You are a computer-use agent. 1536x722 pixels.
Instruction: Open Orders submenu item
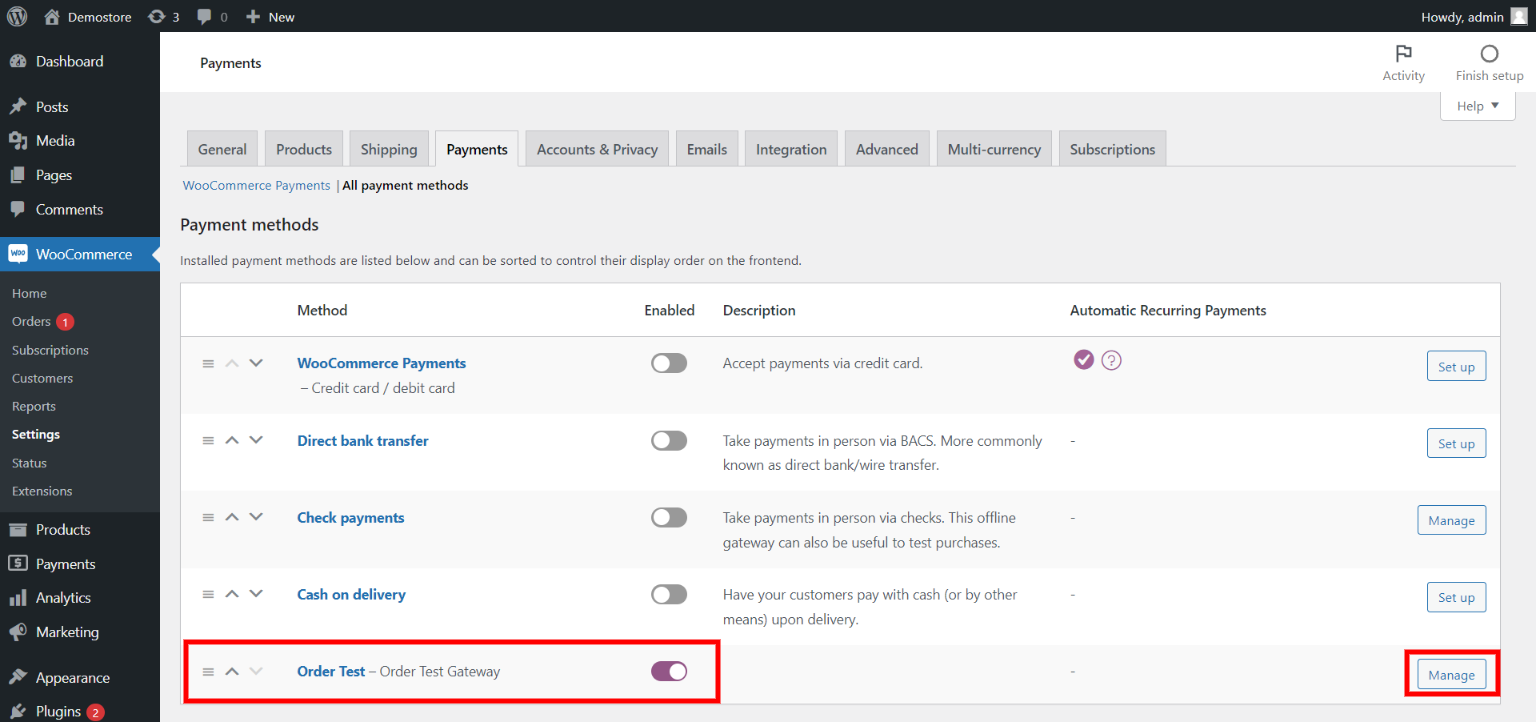pos(31,321)
